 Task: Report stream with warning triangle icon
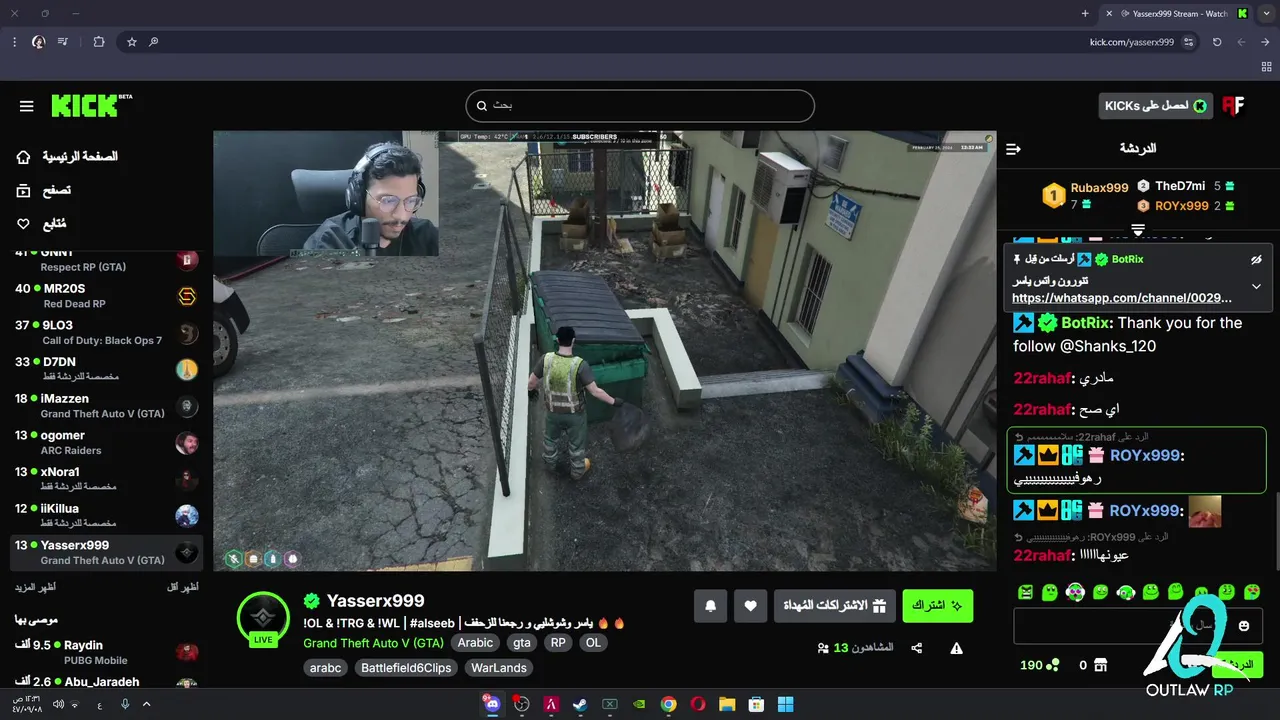(x=957, y=648)
